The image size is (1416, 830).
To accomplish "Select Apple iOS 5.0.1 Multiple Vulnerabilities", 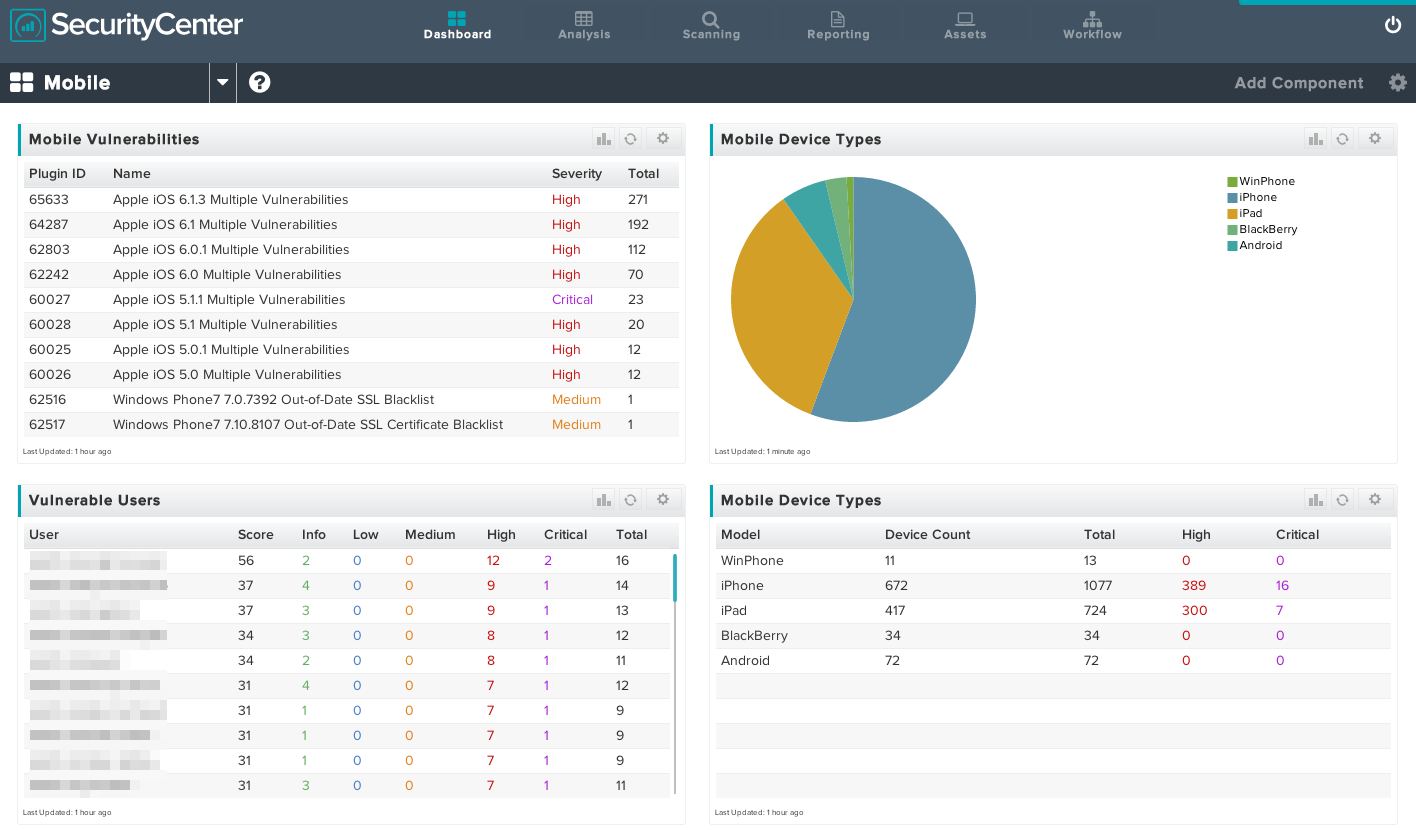I will click(351, 350).
